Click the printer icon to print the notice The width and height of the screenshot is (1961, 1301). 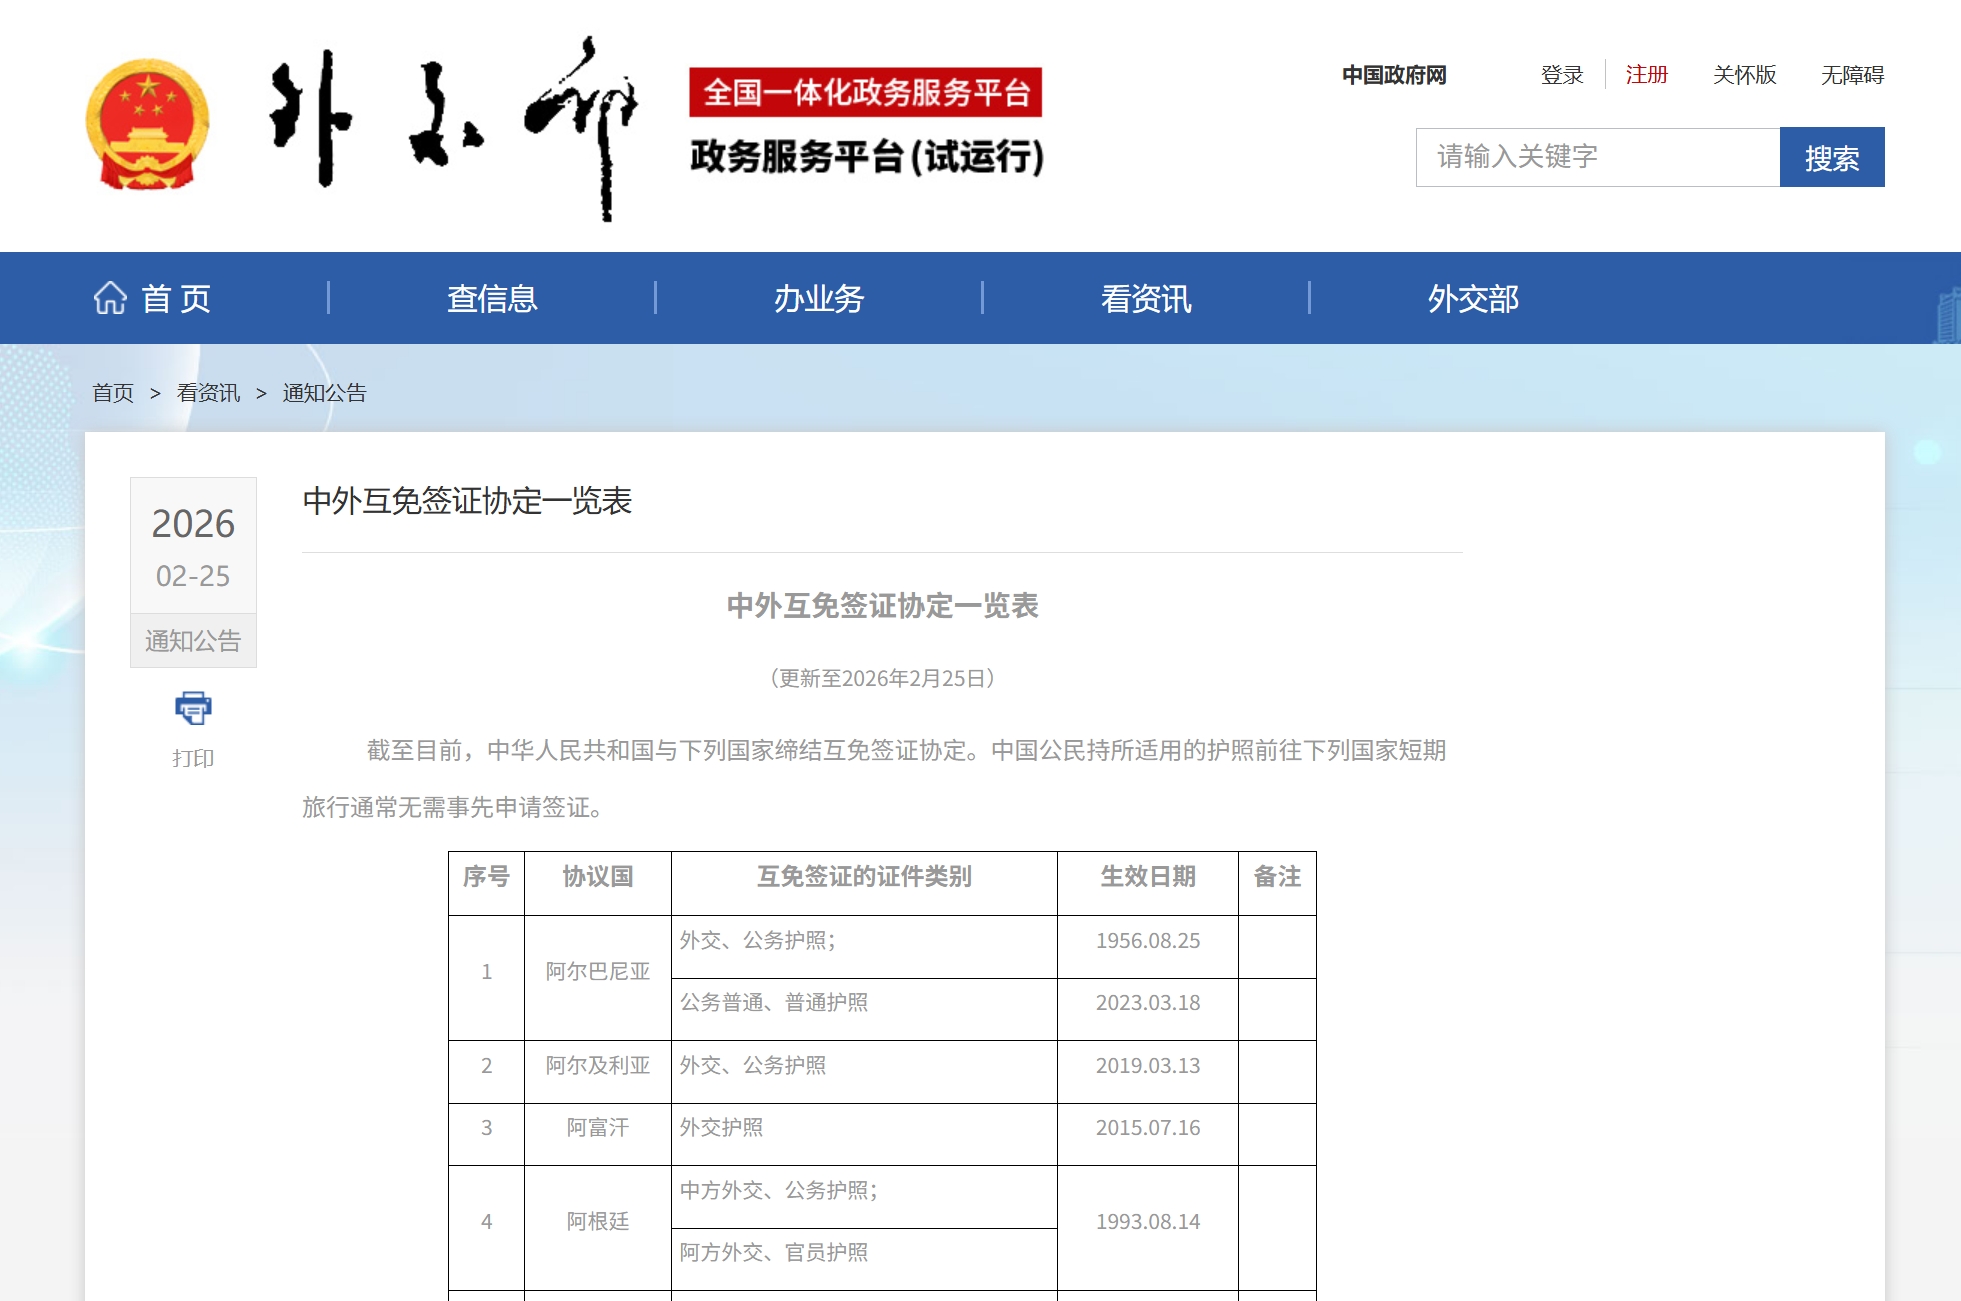click(192, 708)
